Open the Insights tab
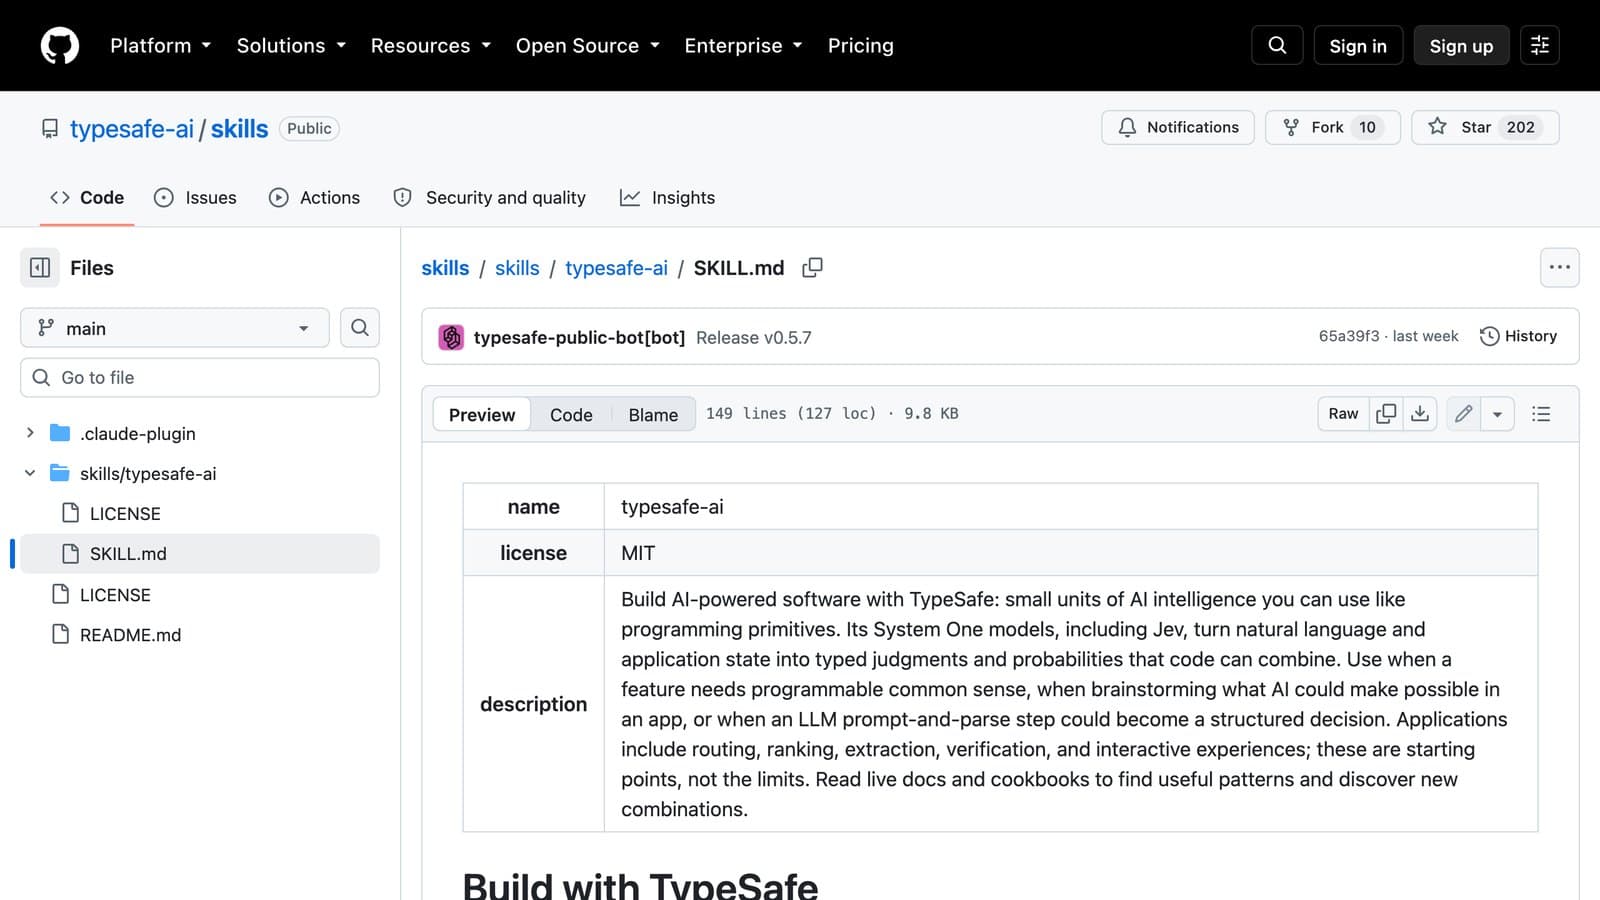1600x900 pixels. (x=668, y=198)
